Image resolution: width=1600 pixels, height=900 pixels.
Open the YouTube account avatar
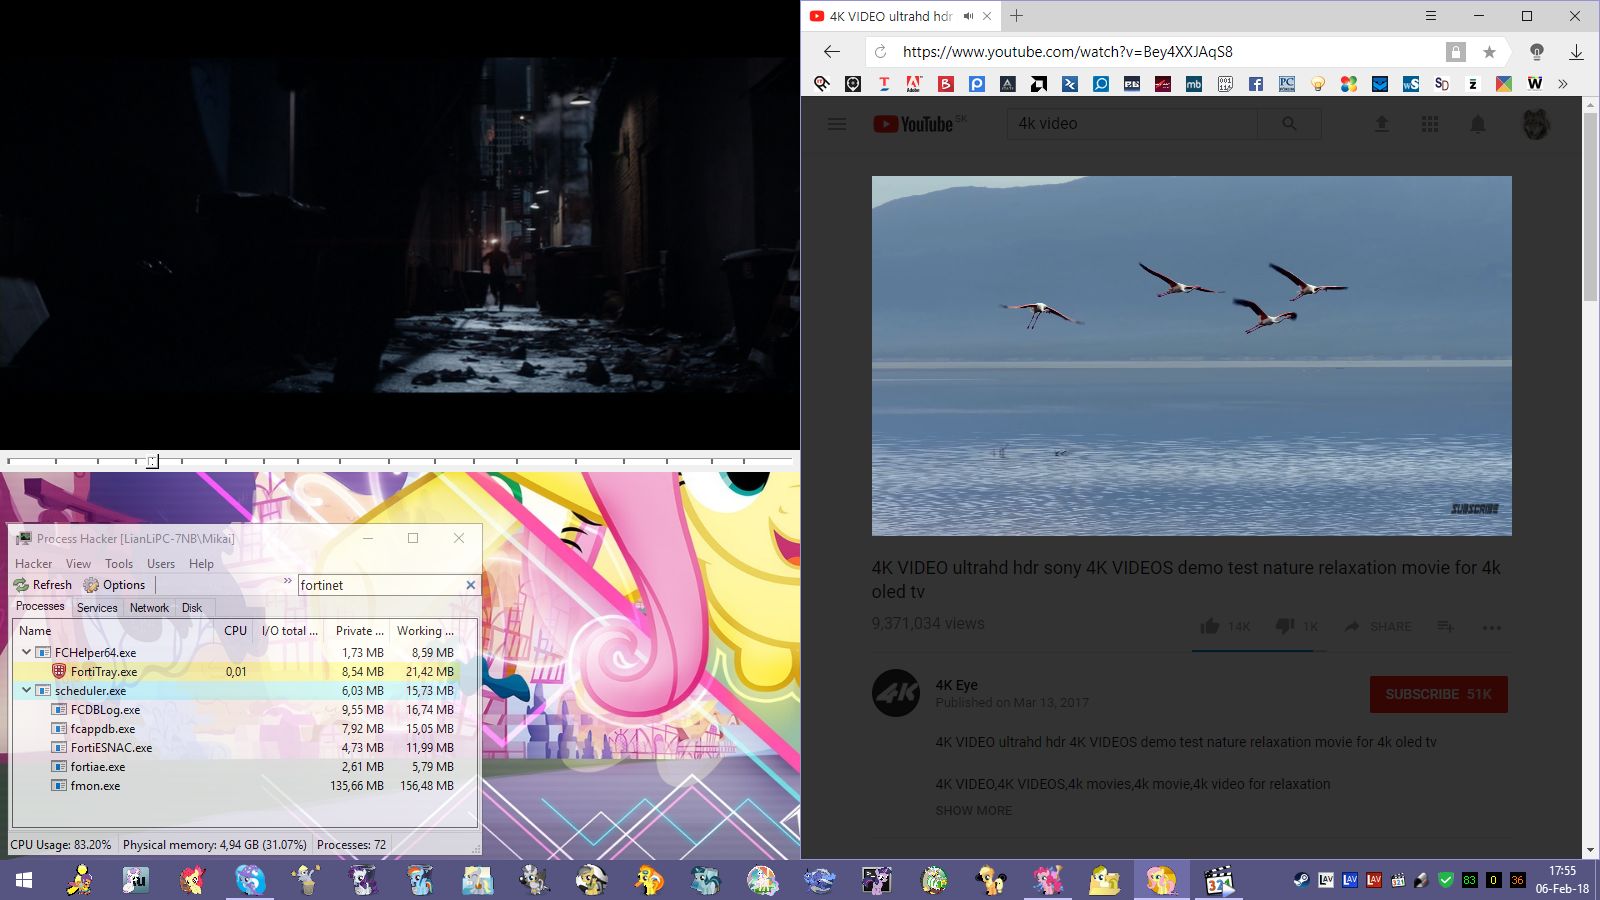(x=1536, y=124)
